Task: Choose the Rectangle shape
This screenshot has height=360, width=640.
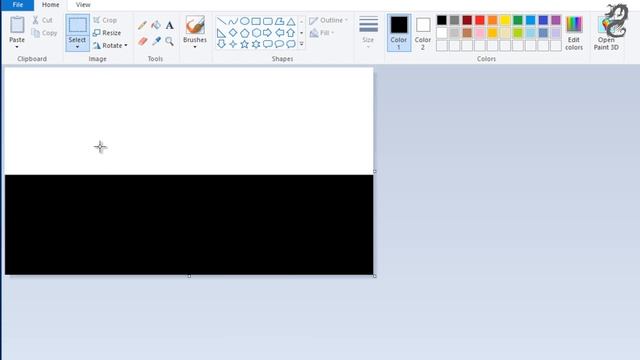Action: coord(256,21)
